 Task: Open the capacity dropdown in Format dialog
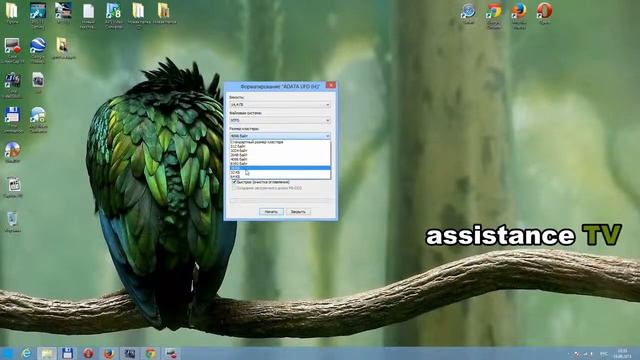tap(280, 105)
